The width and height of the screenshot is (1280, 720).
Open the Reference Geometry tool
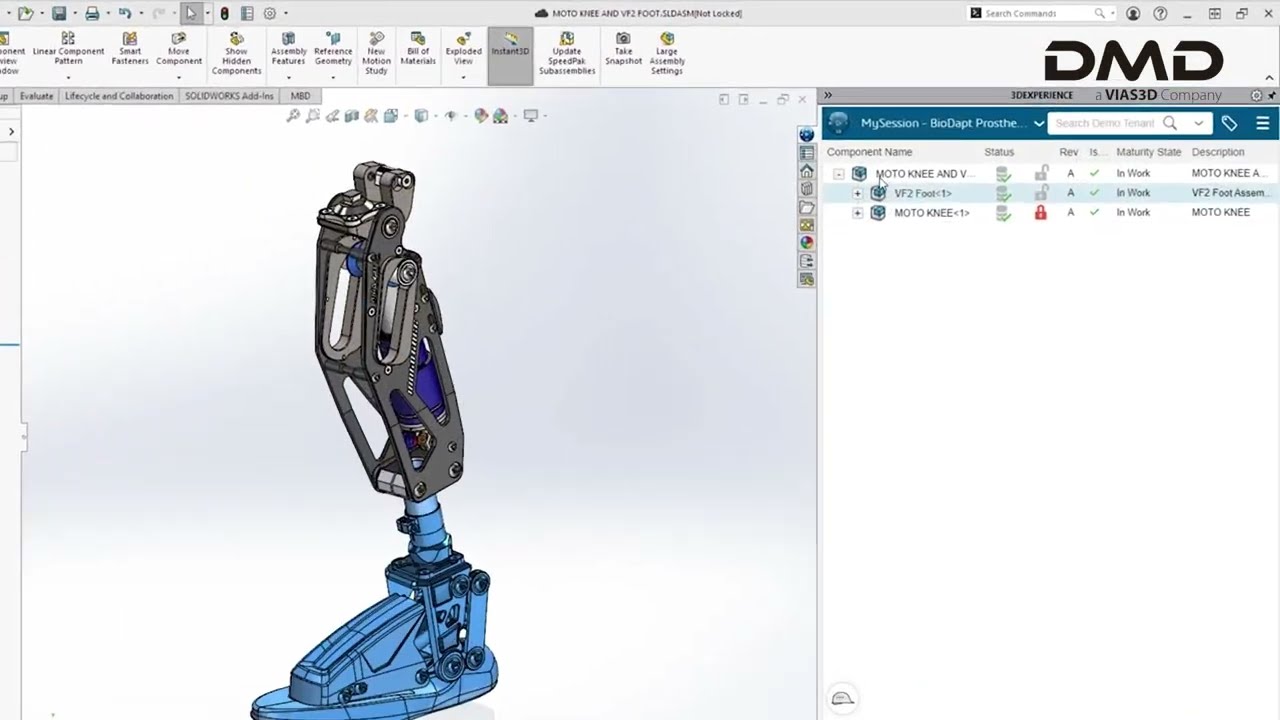(333, 49)
